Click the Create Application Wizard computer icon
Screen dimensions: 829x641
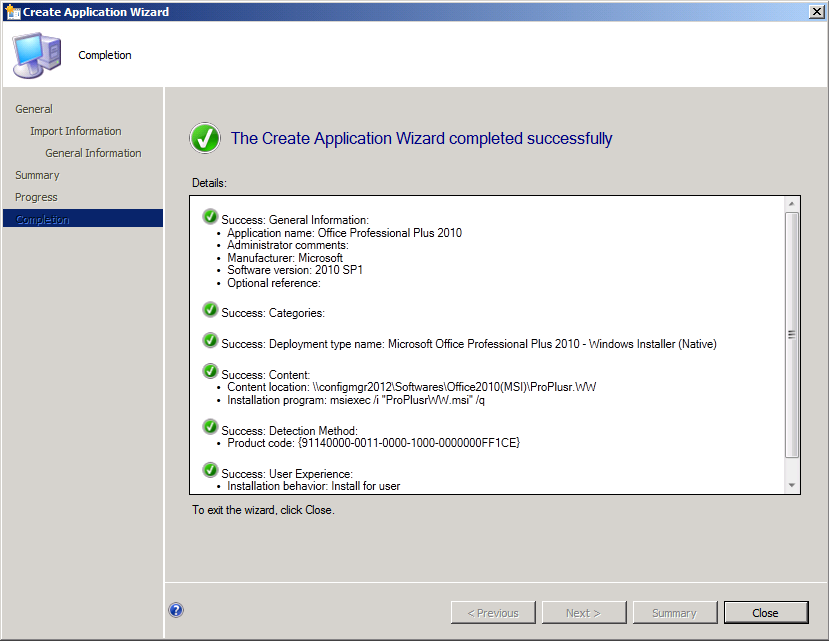tap(37, 54)
